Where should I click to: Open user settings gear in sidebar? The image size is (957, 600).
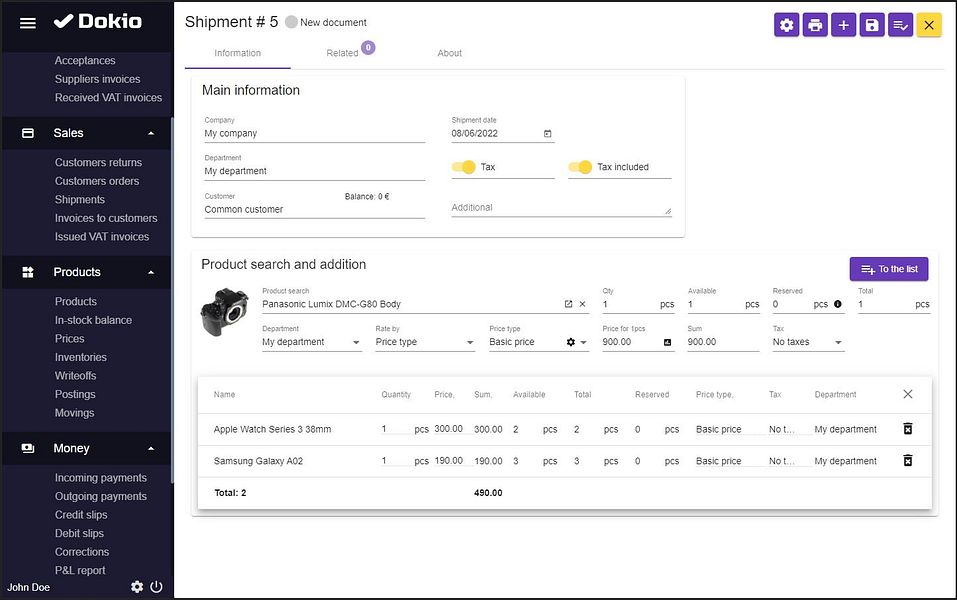pyautogui.click(x=137, y=587)
